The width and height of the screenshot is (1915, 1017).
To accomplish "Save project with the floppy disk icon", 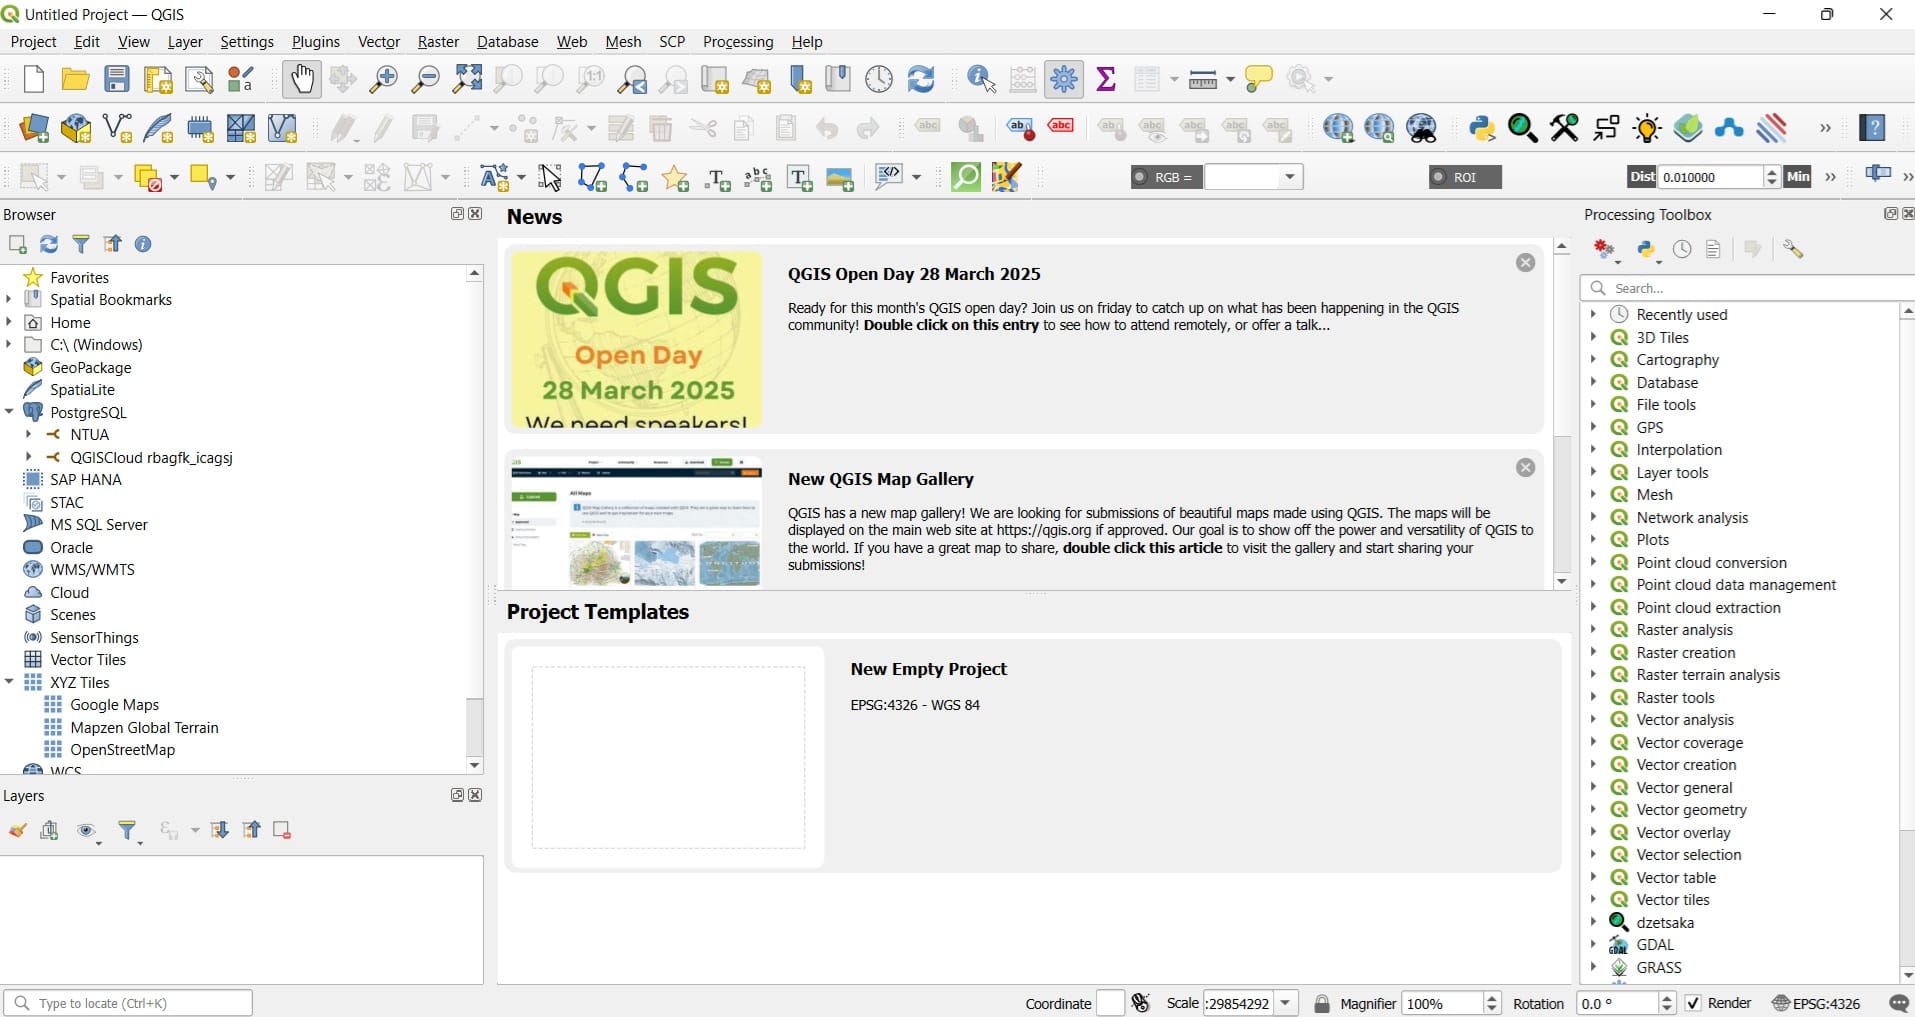I will point(117,79).
